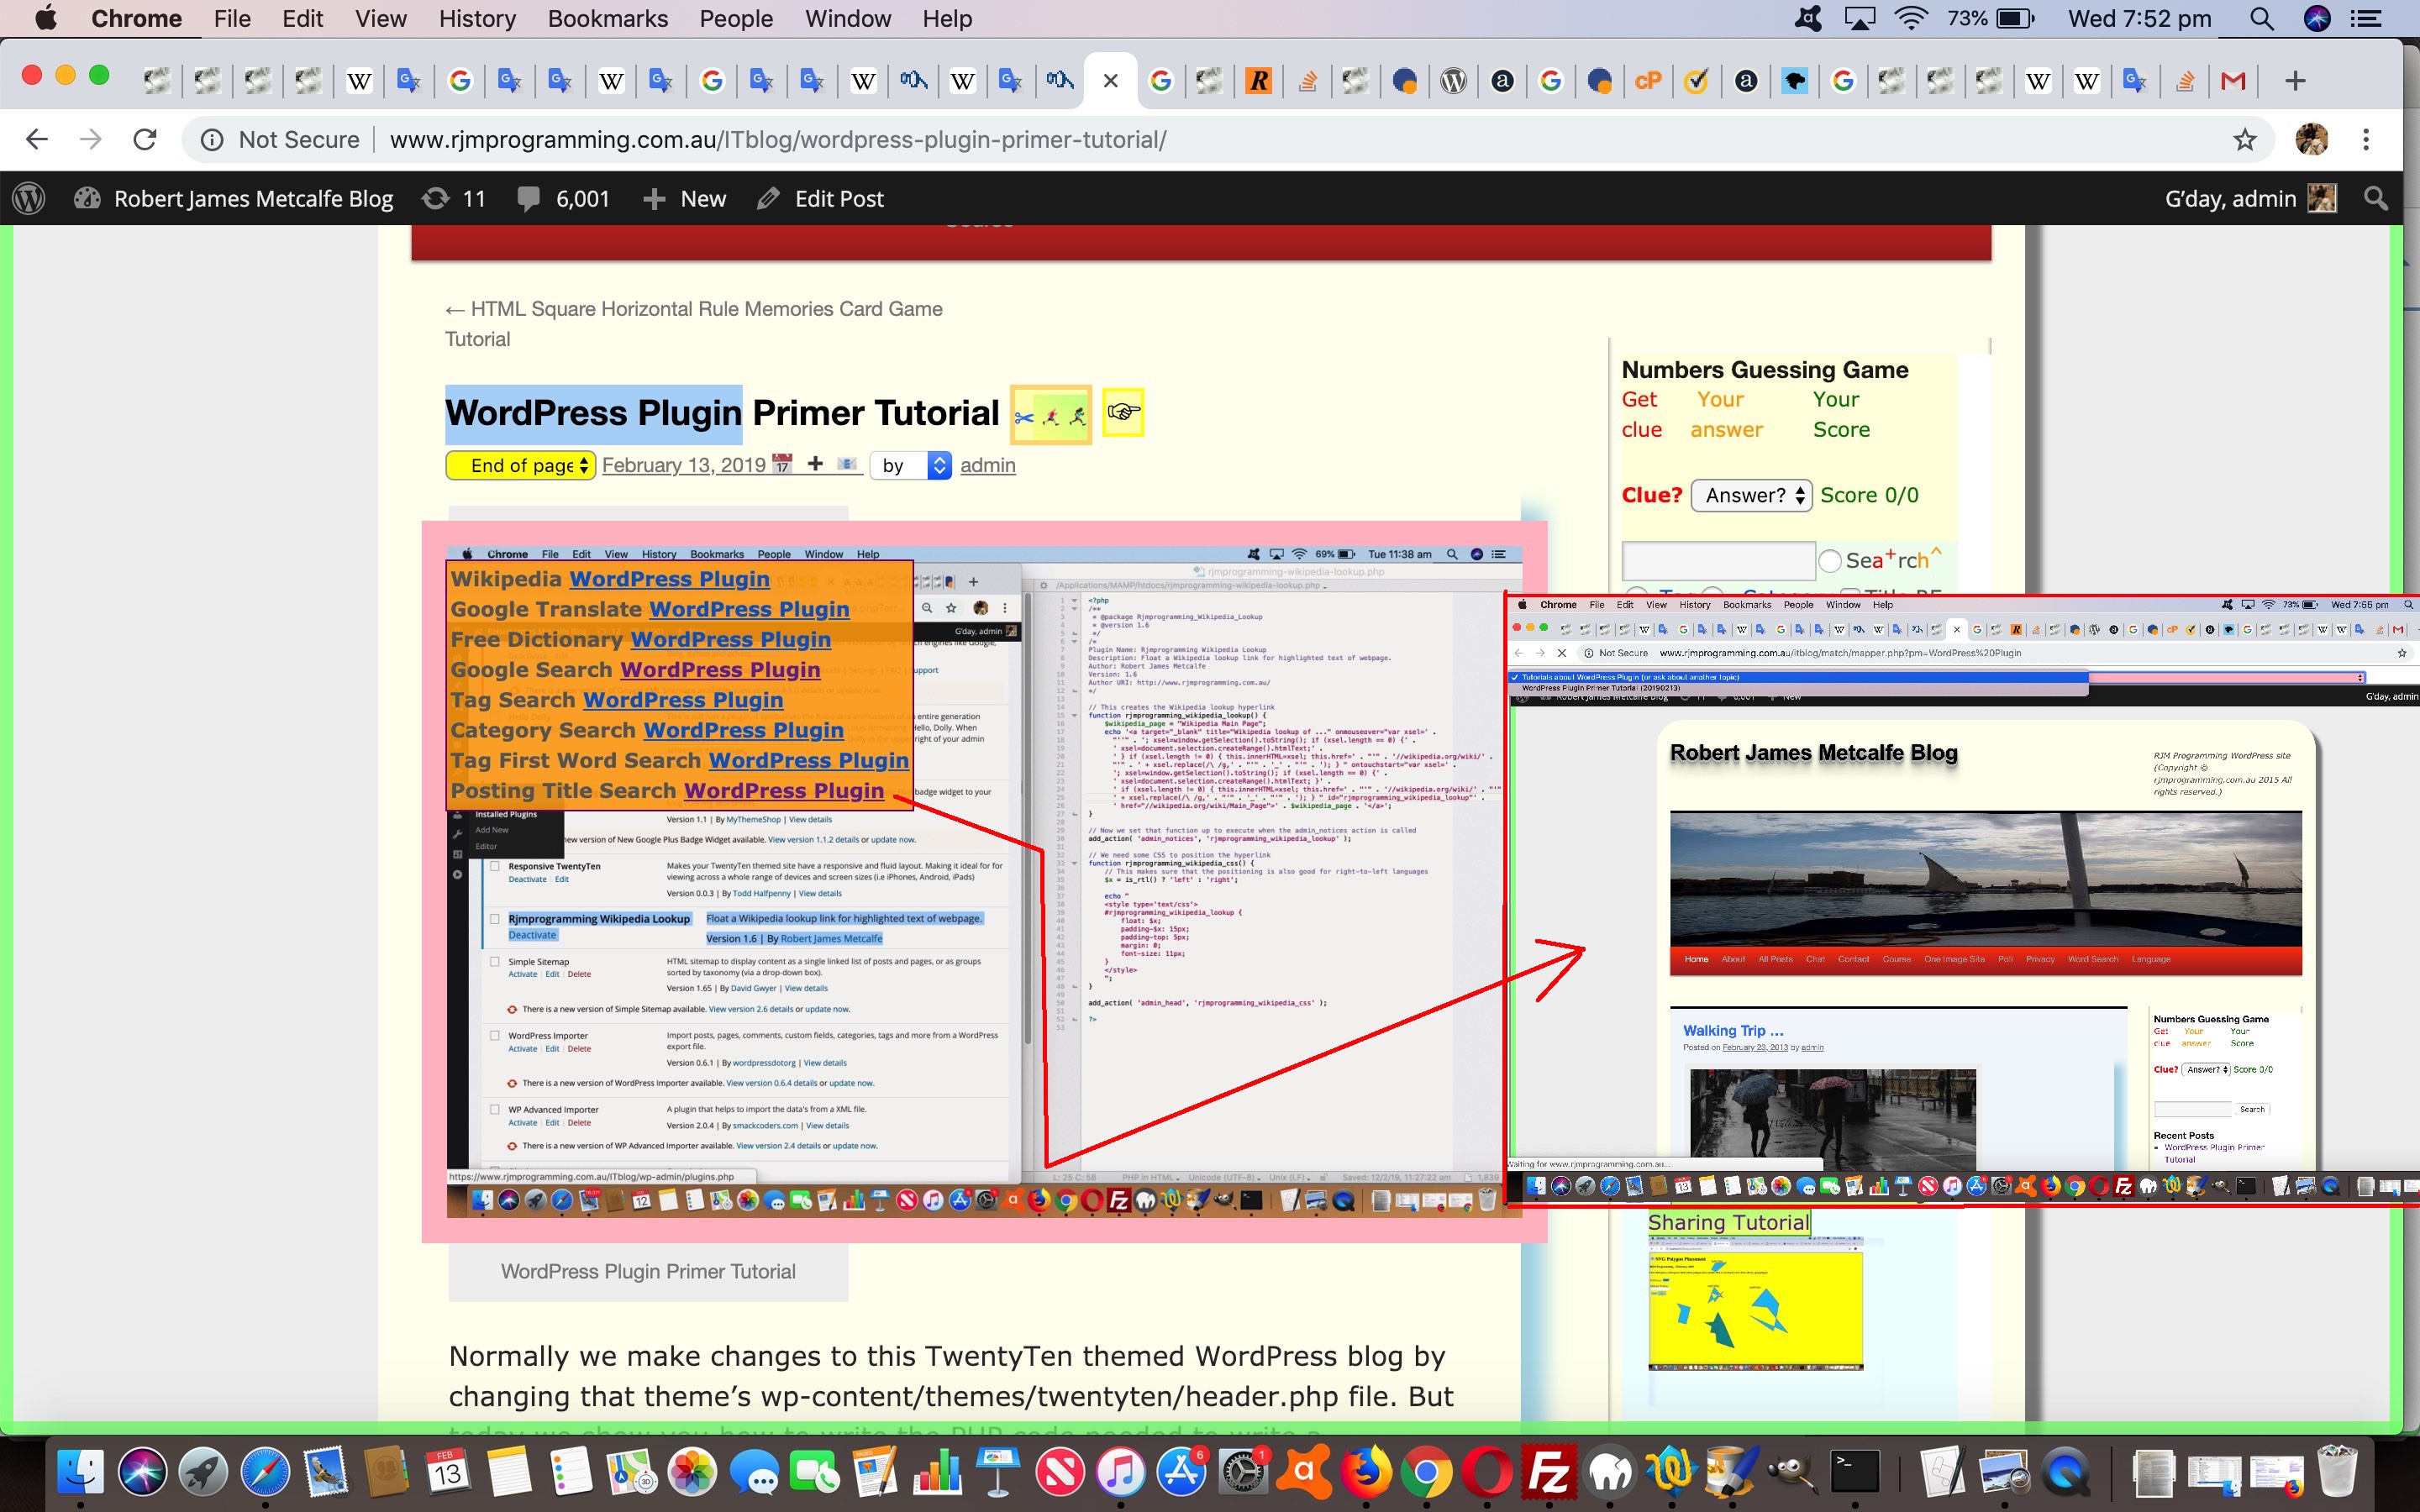The height and width of the screenshot is (1512, 2420).
Task: Open Safari from the Dock
Action: click(x=264, y=1471)
